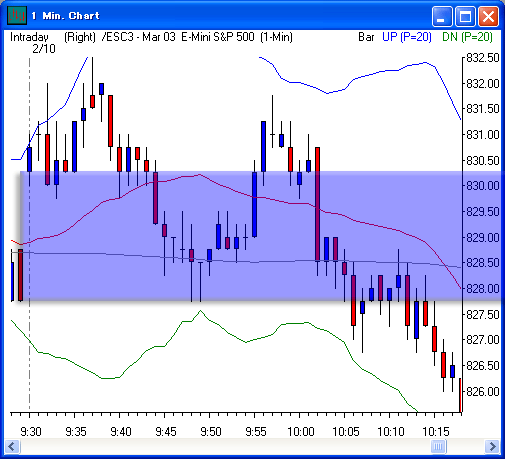Click the green 'DN (P=20)' legend
Image resolution: width=505 pixels, height=459 pixels.
pyautogui.click(x=467, y=37)
